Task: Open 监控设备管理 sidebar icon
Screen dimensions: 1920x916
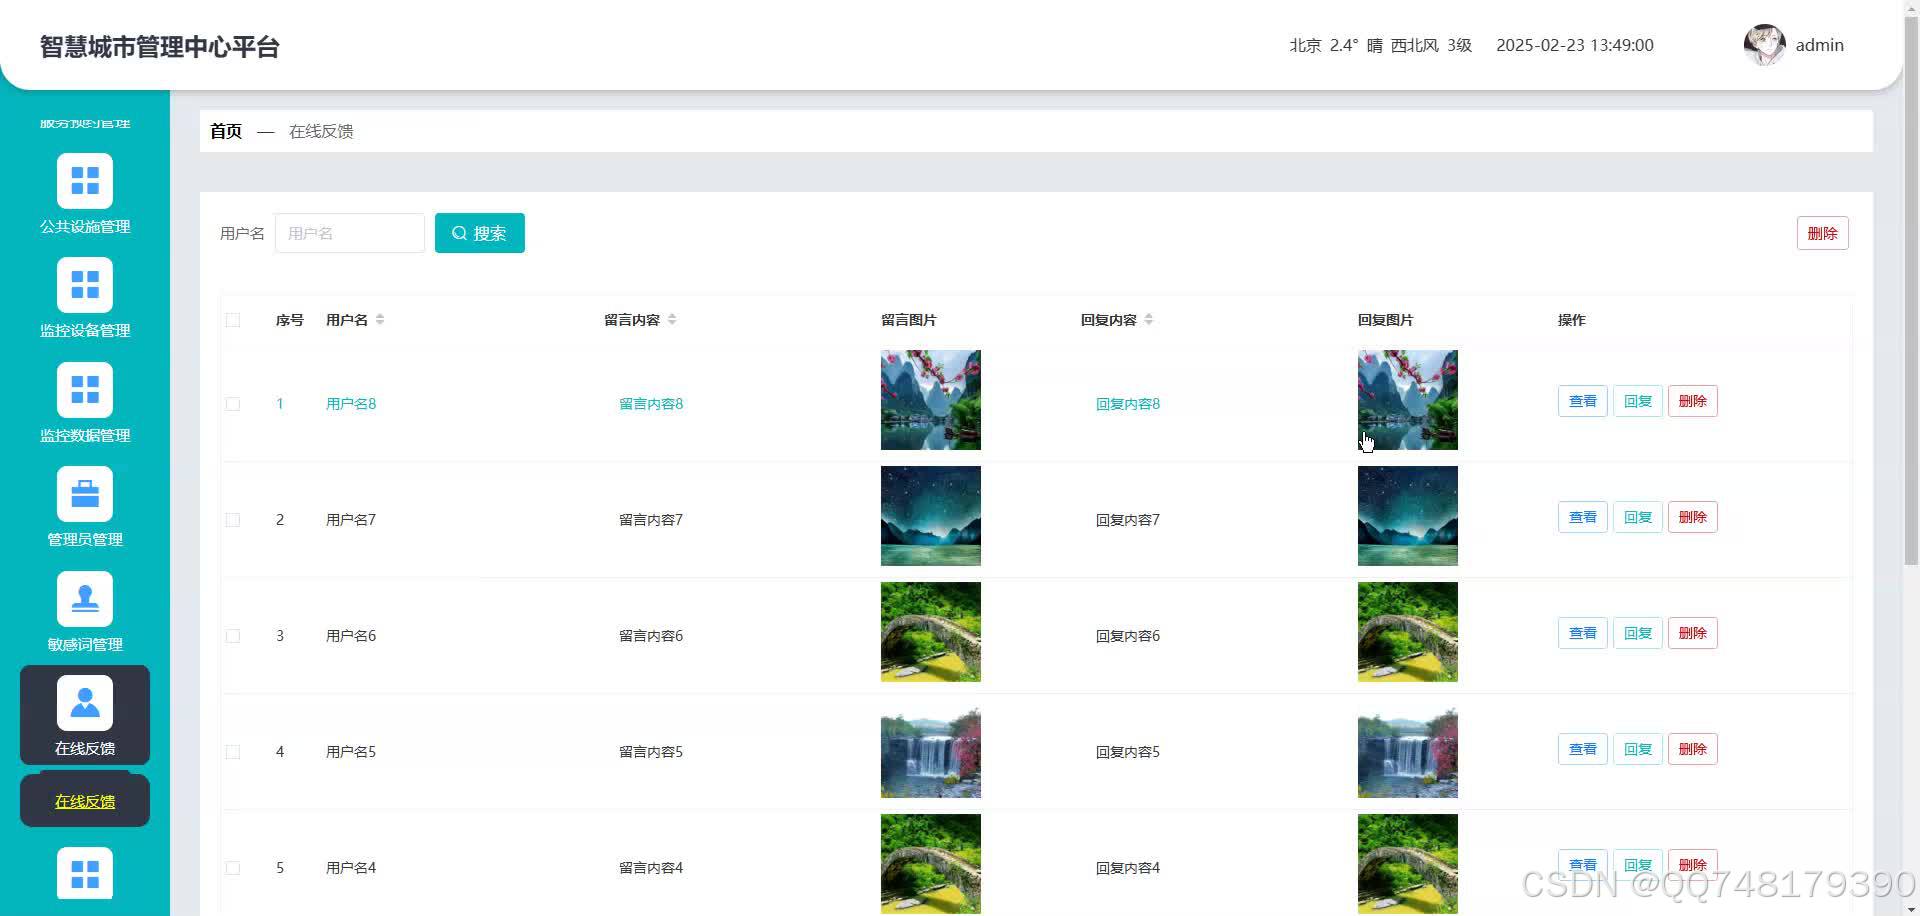Action: (85, 285)
